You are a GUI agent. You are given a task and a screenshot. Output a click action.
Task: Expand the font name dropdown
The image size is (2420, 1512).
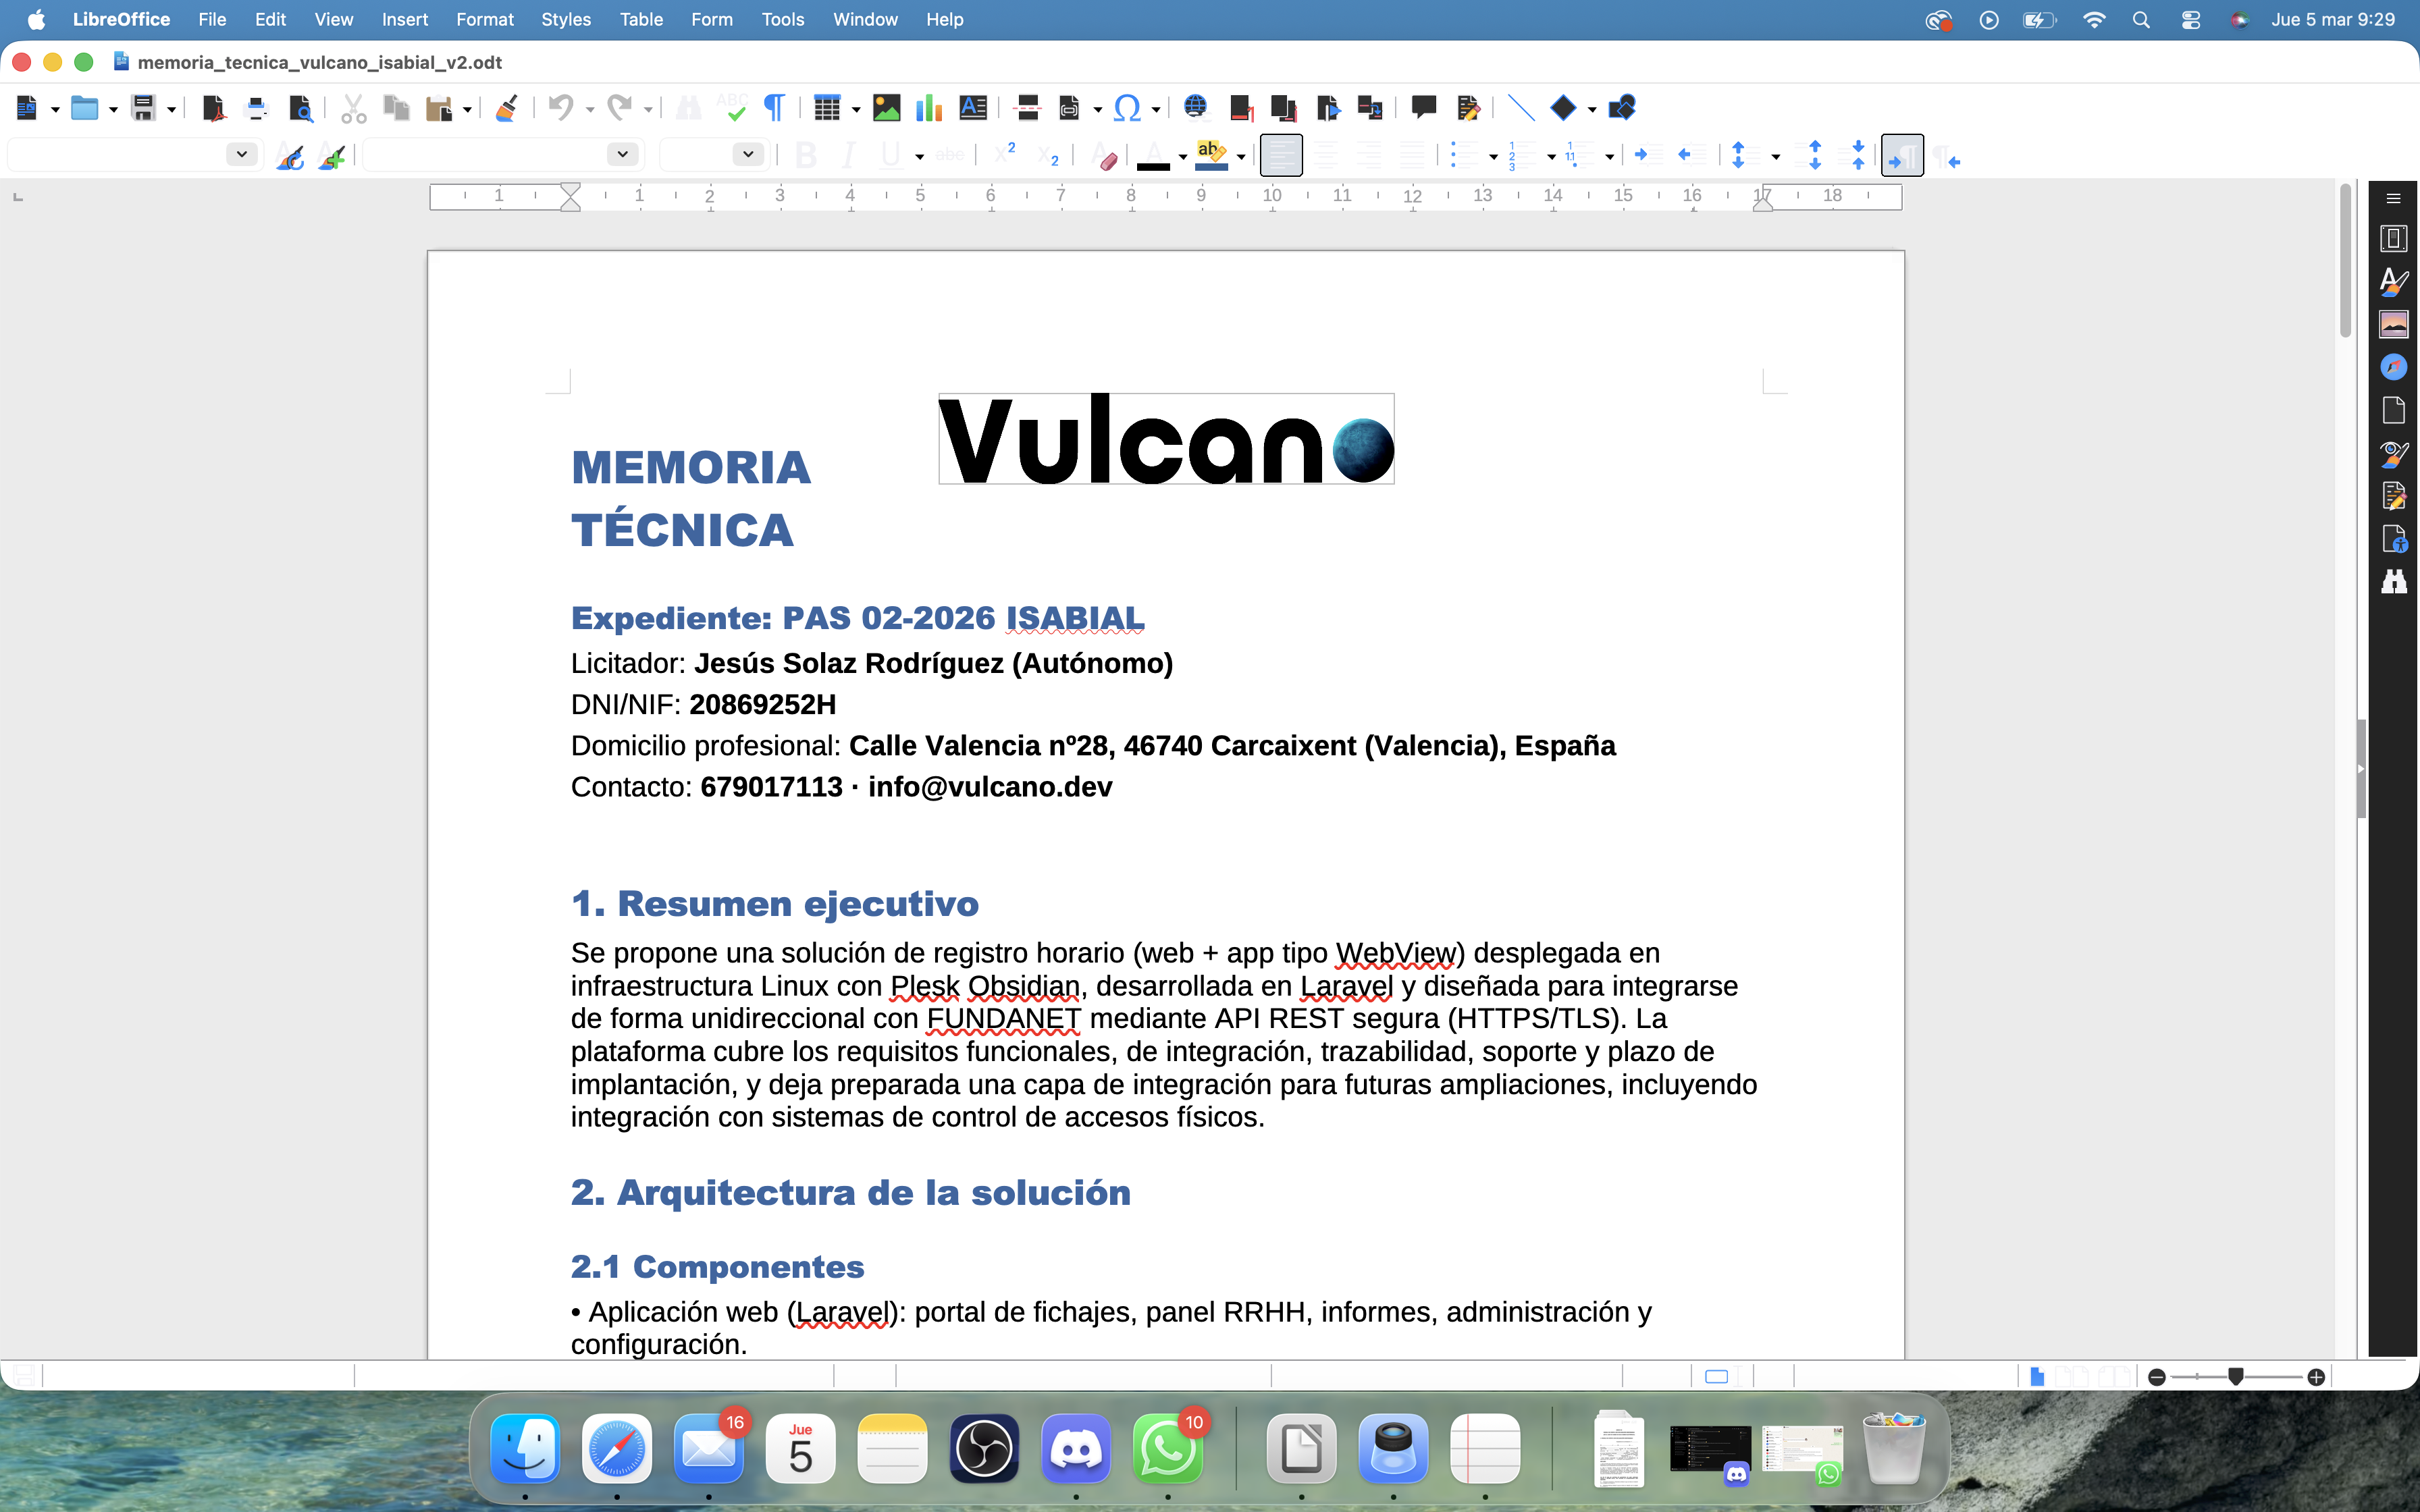click(x=622, y=154)
